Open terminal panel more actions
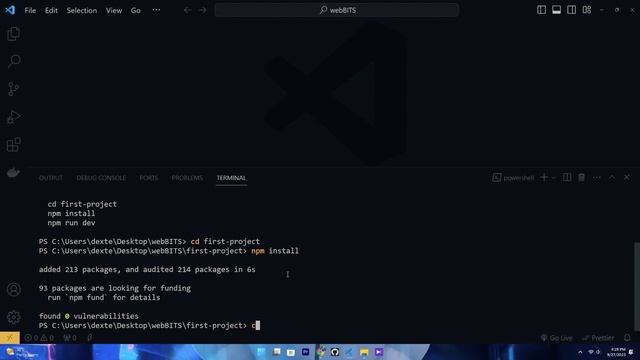This screenshot has height=360, width=640. click(597, 178)
